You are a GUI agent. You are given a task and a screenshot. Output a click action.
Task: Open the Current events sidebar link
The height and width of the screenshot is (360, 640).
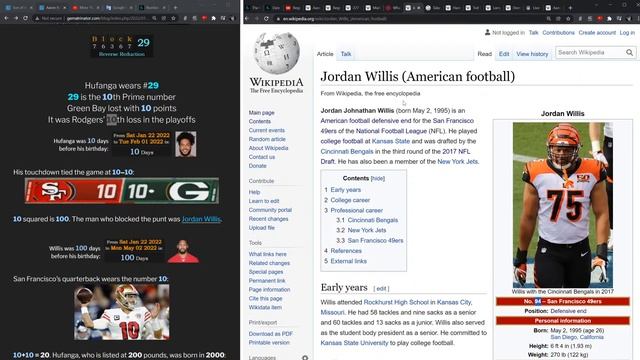(x=267, y=130)
